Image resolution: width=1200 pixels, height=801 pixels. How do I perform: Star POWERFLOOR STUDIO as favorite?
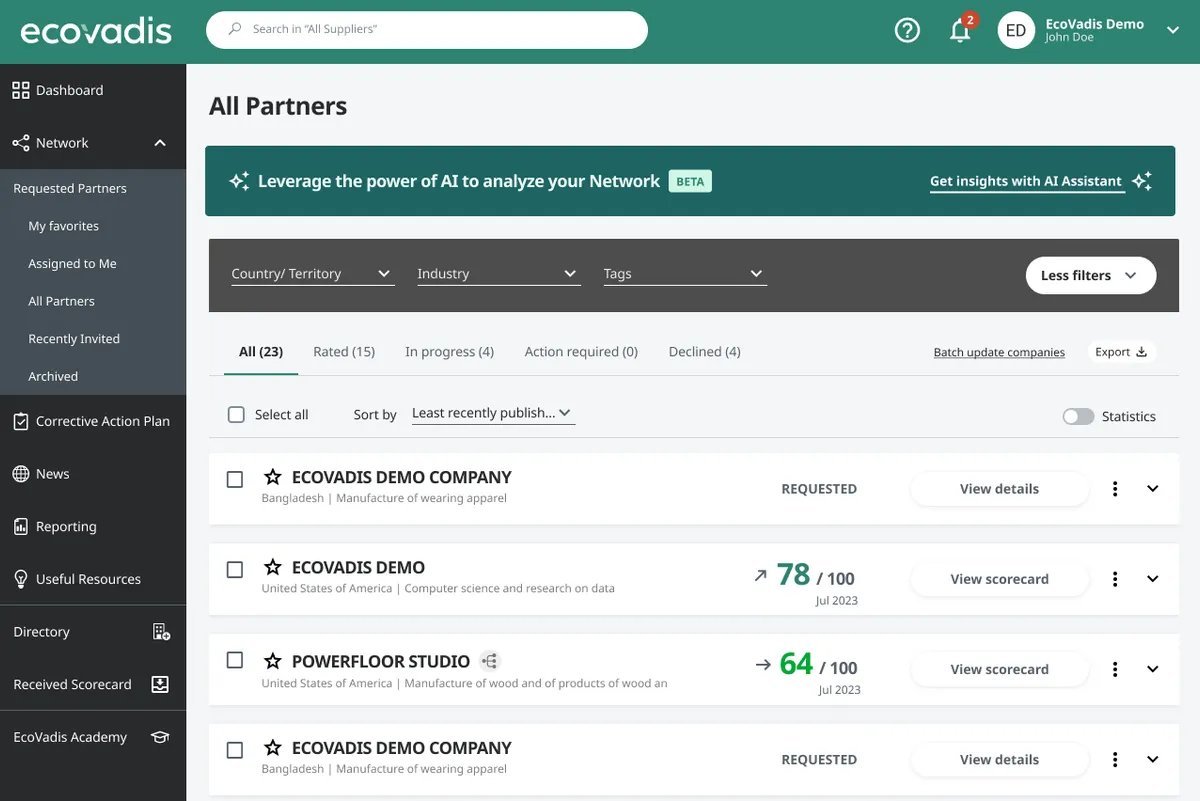(x=272, y=661)
